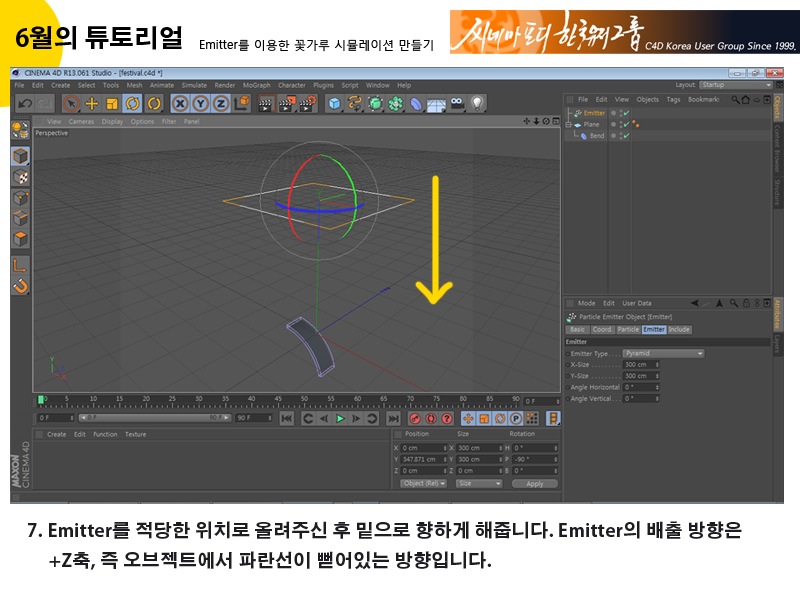Enable the Axis tool in sidebar
This screenshot has height=600, width=800.
tap(20, 265)
